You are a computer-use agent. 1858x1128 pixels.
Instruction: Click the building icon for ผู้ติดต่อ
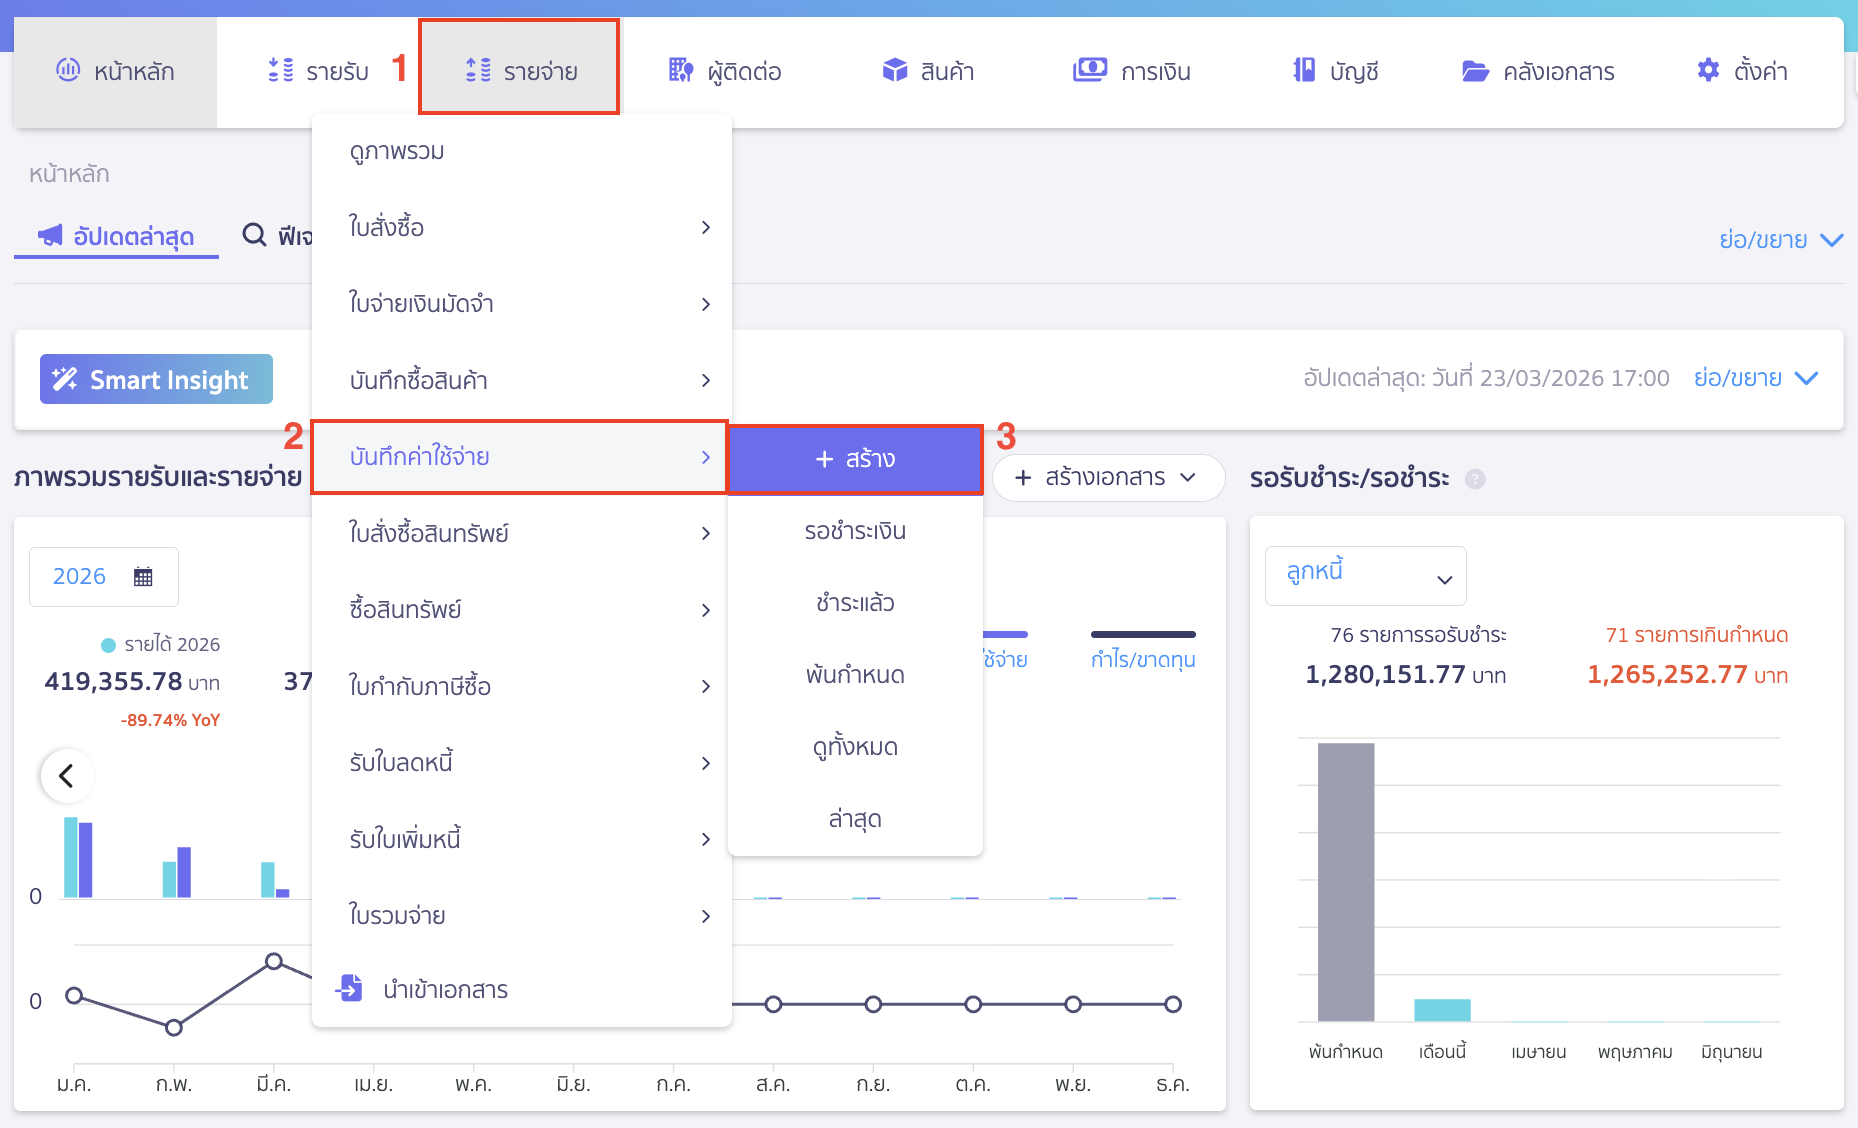tap(680, 70)
